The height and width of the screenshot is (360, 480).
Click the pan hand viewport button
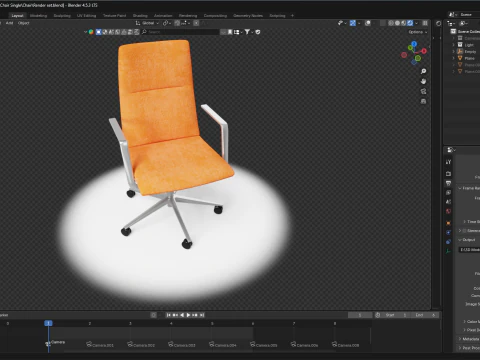(x=423, y=81)
